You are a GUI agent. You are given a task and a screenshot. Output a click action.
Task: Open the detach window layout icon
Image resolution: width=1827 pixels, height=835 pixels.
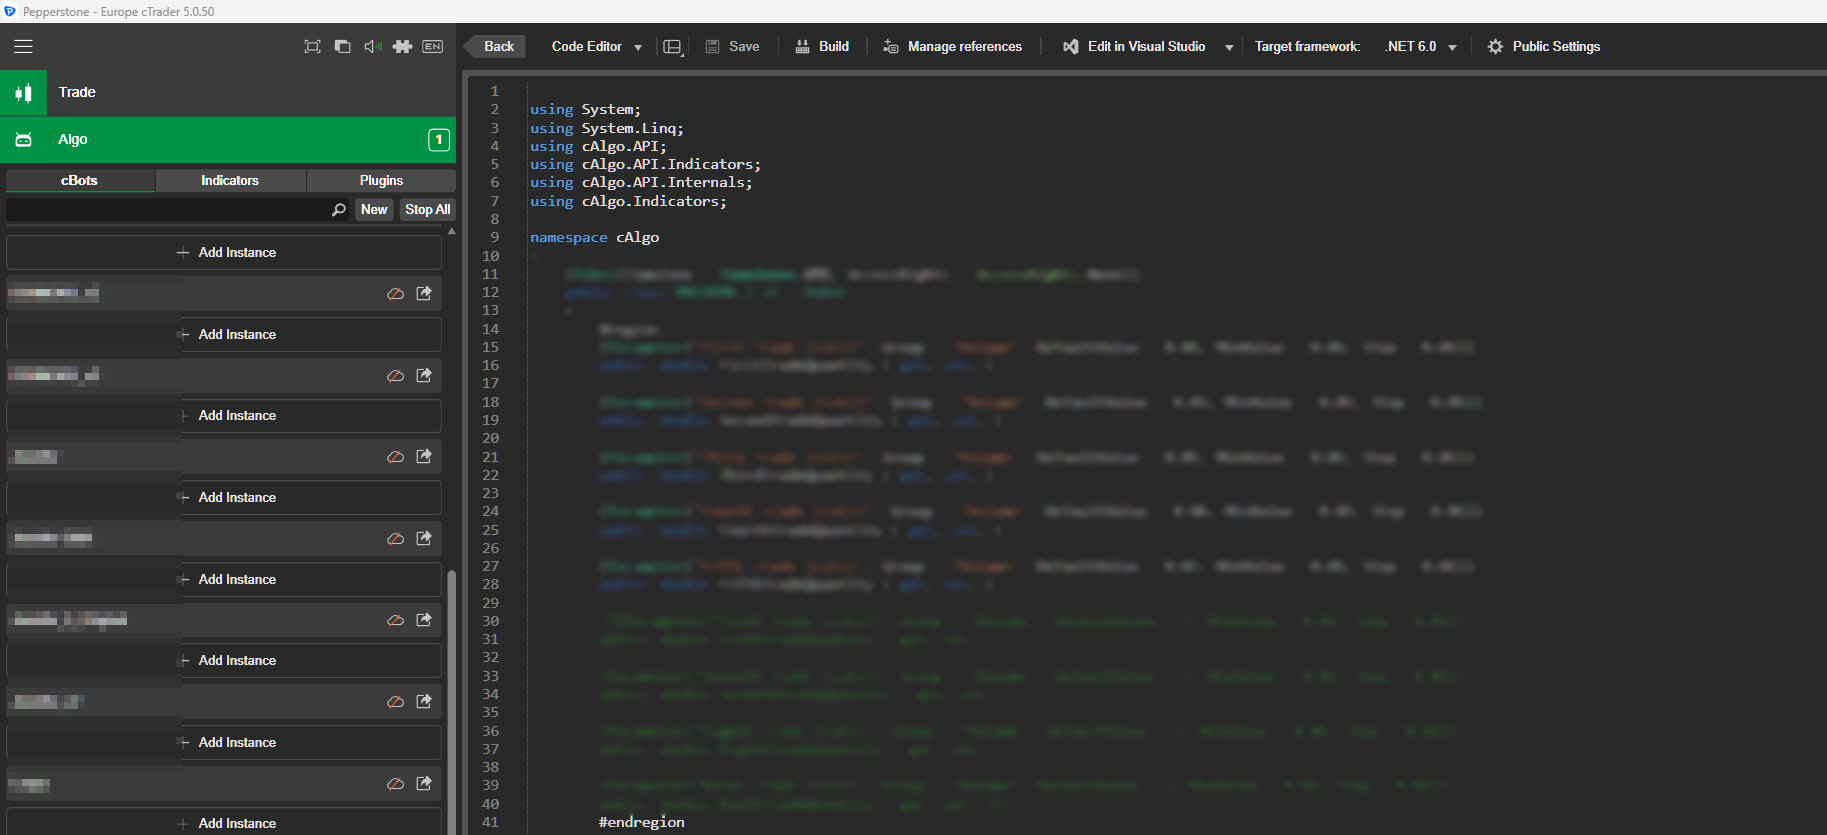coord(342,46)
